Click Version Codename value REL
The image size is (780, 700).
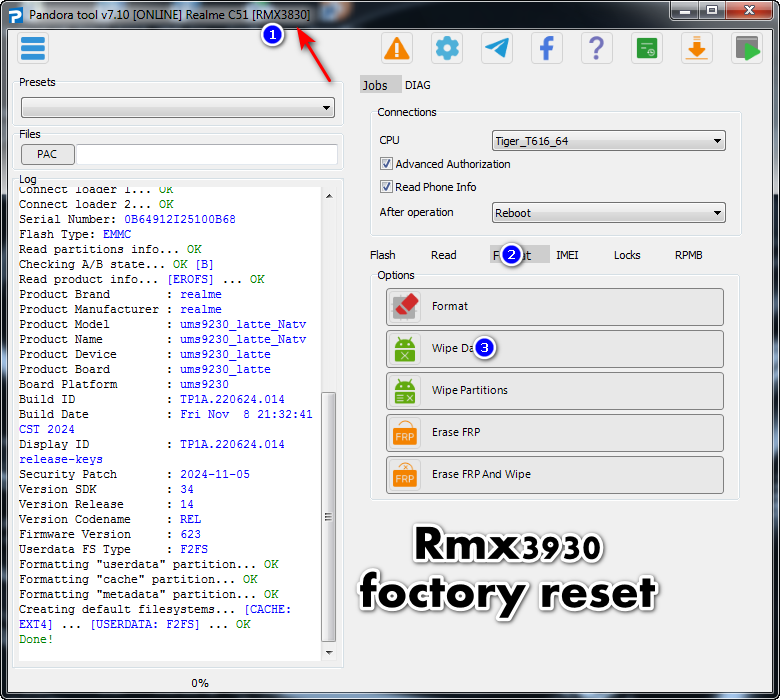pos(191,519)
